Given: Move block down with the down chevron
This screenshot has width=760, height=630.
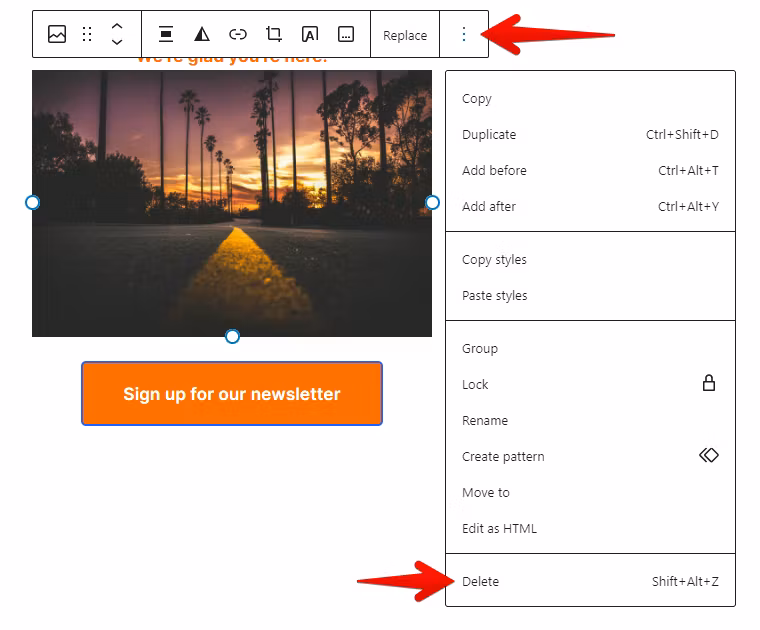Looking at the screenshot, I should [x=117, y=42].
